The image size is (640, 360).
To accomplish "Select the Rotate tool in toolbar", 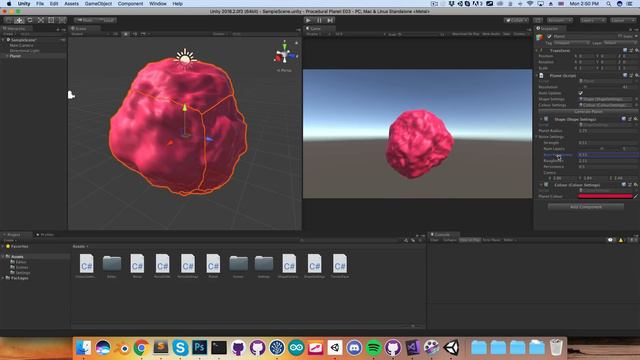I will (x=30, y=20).
